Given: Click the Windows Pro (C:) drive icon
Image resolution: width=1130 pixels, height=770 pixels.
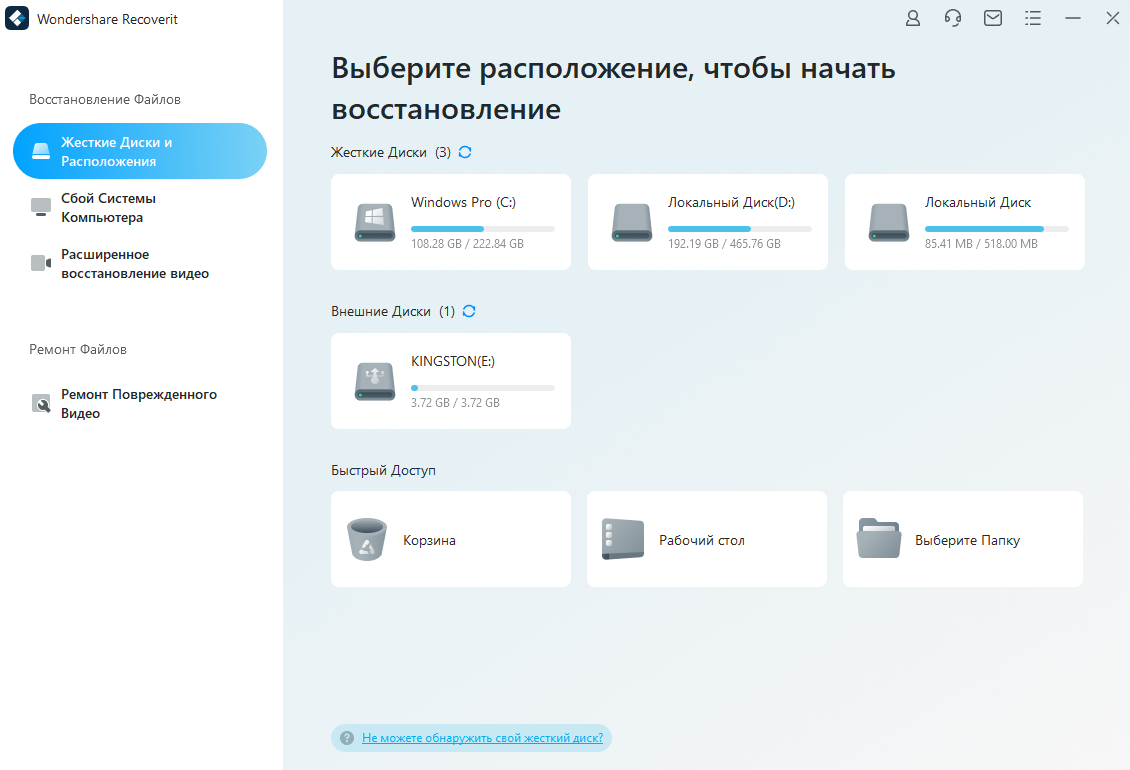Looking at the screenshot, I should (375, 222).
